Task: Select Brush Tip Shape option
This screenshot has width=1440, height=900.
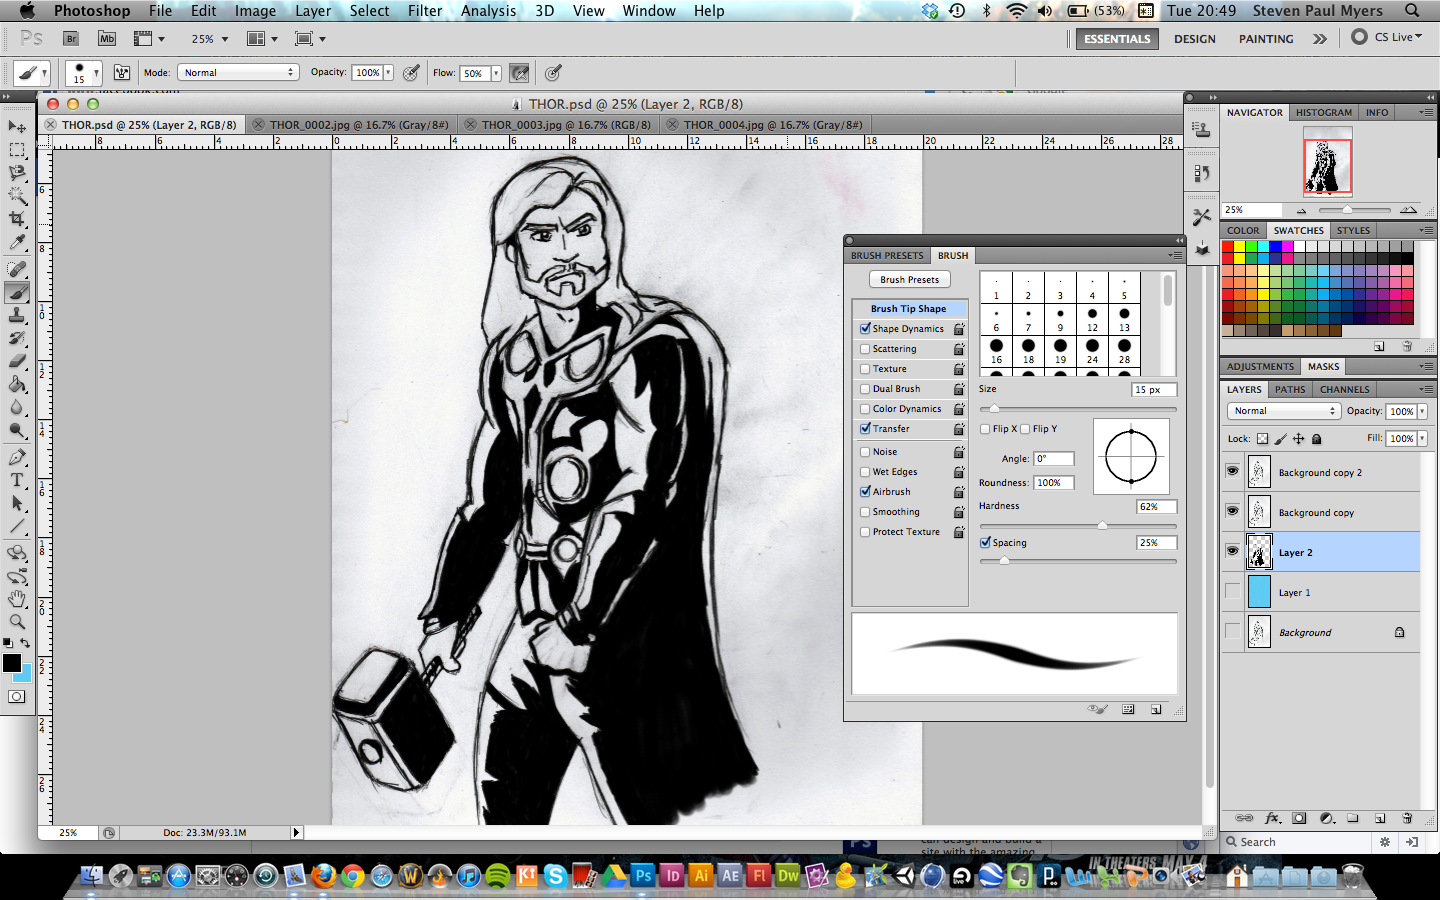Action: [x=908, y=309]
